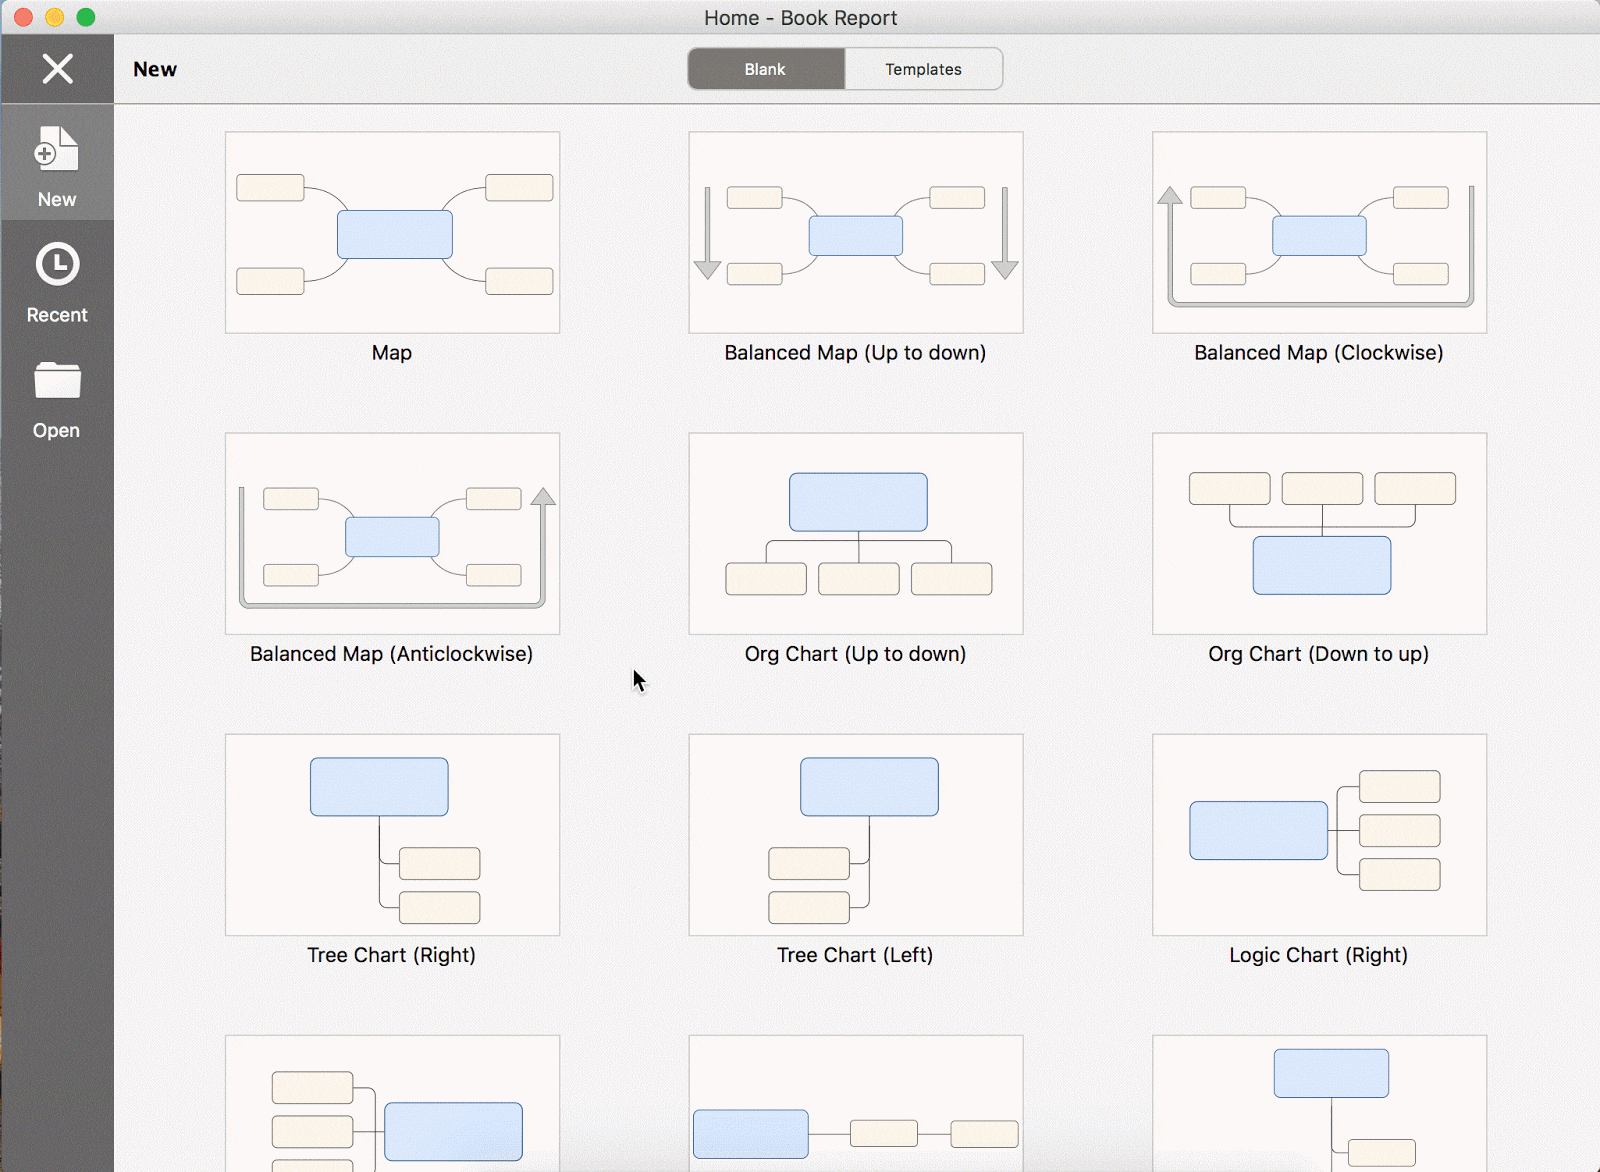Switch to the Blank tab
The height and width of the screenshot is (1172, 1600).
point(766,69)
